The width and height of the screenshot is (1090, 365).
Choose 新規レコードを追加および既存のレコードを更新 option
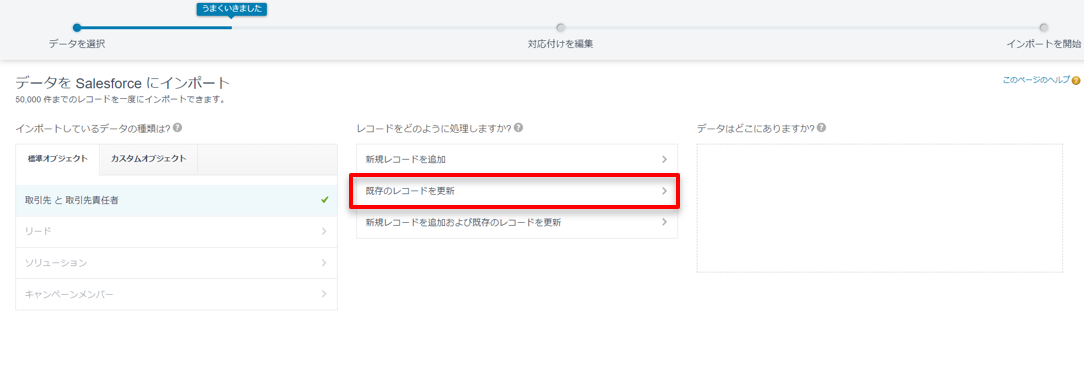516,223
